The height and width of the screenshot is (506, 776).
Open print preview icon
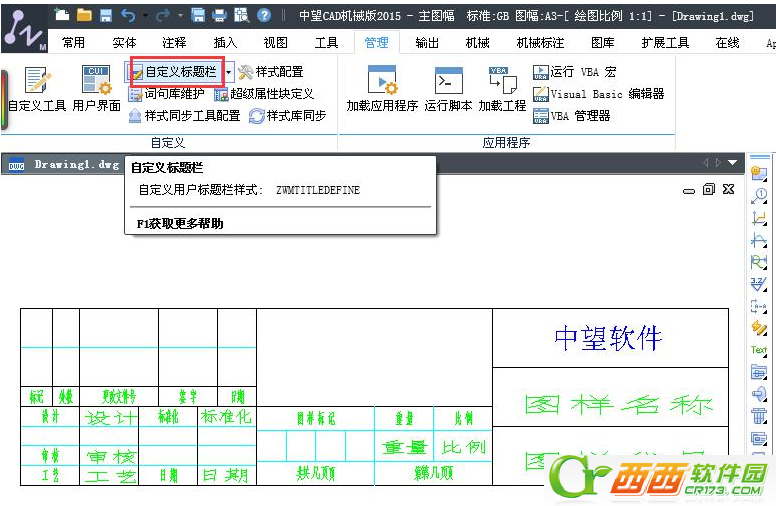tap(241, 15)
